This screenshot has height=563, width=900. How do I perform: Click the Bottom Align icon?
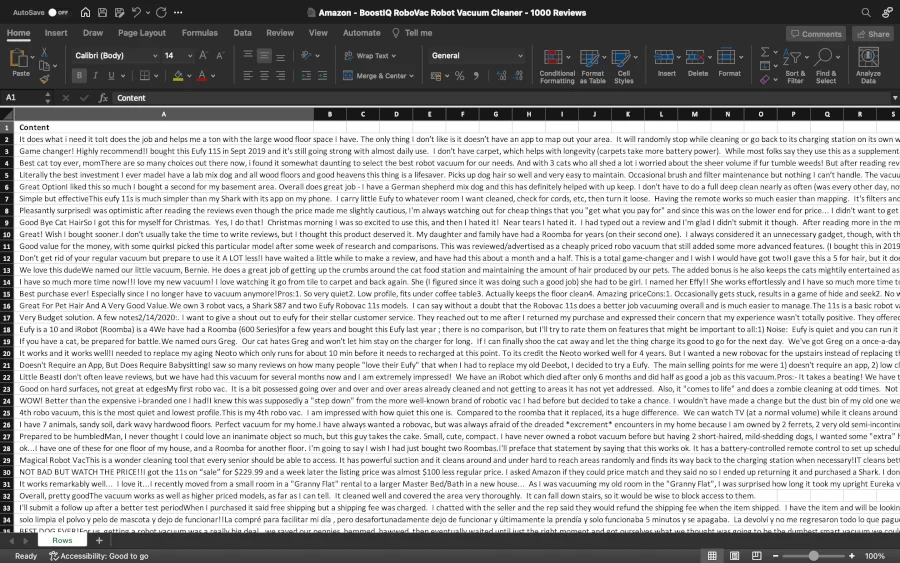281,56
